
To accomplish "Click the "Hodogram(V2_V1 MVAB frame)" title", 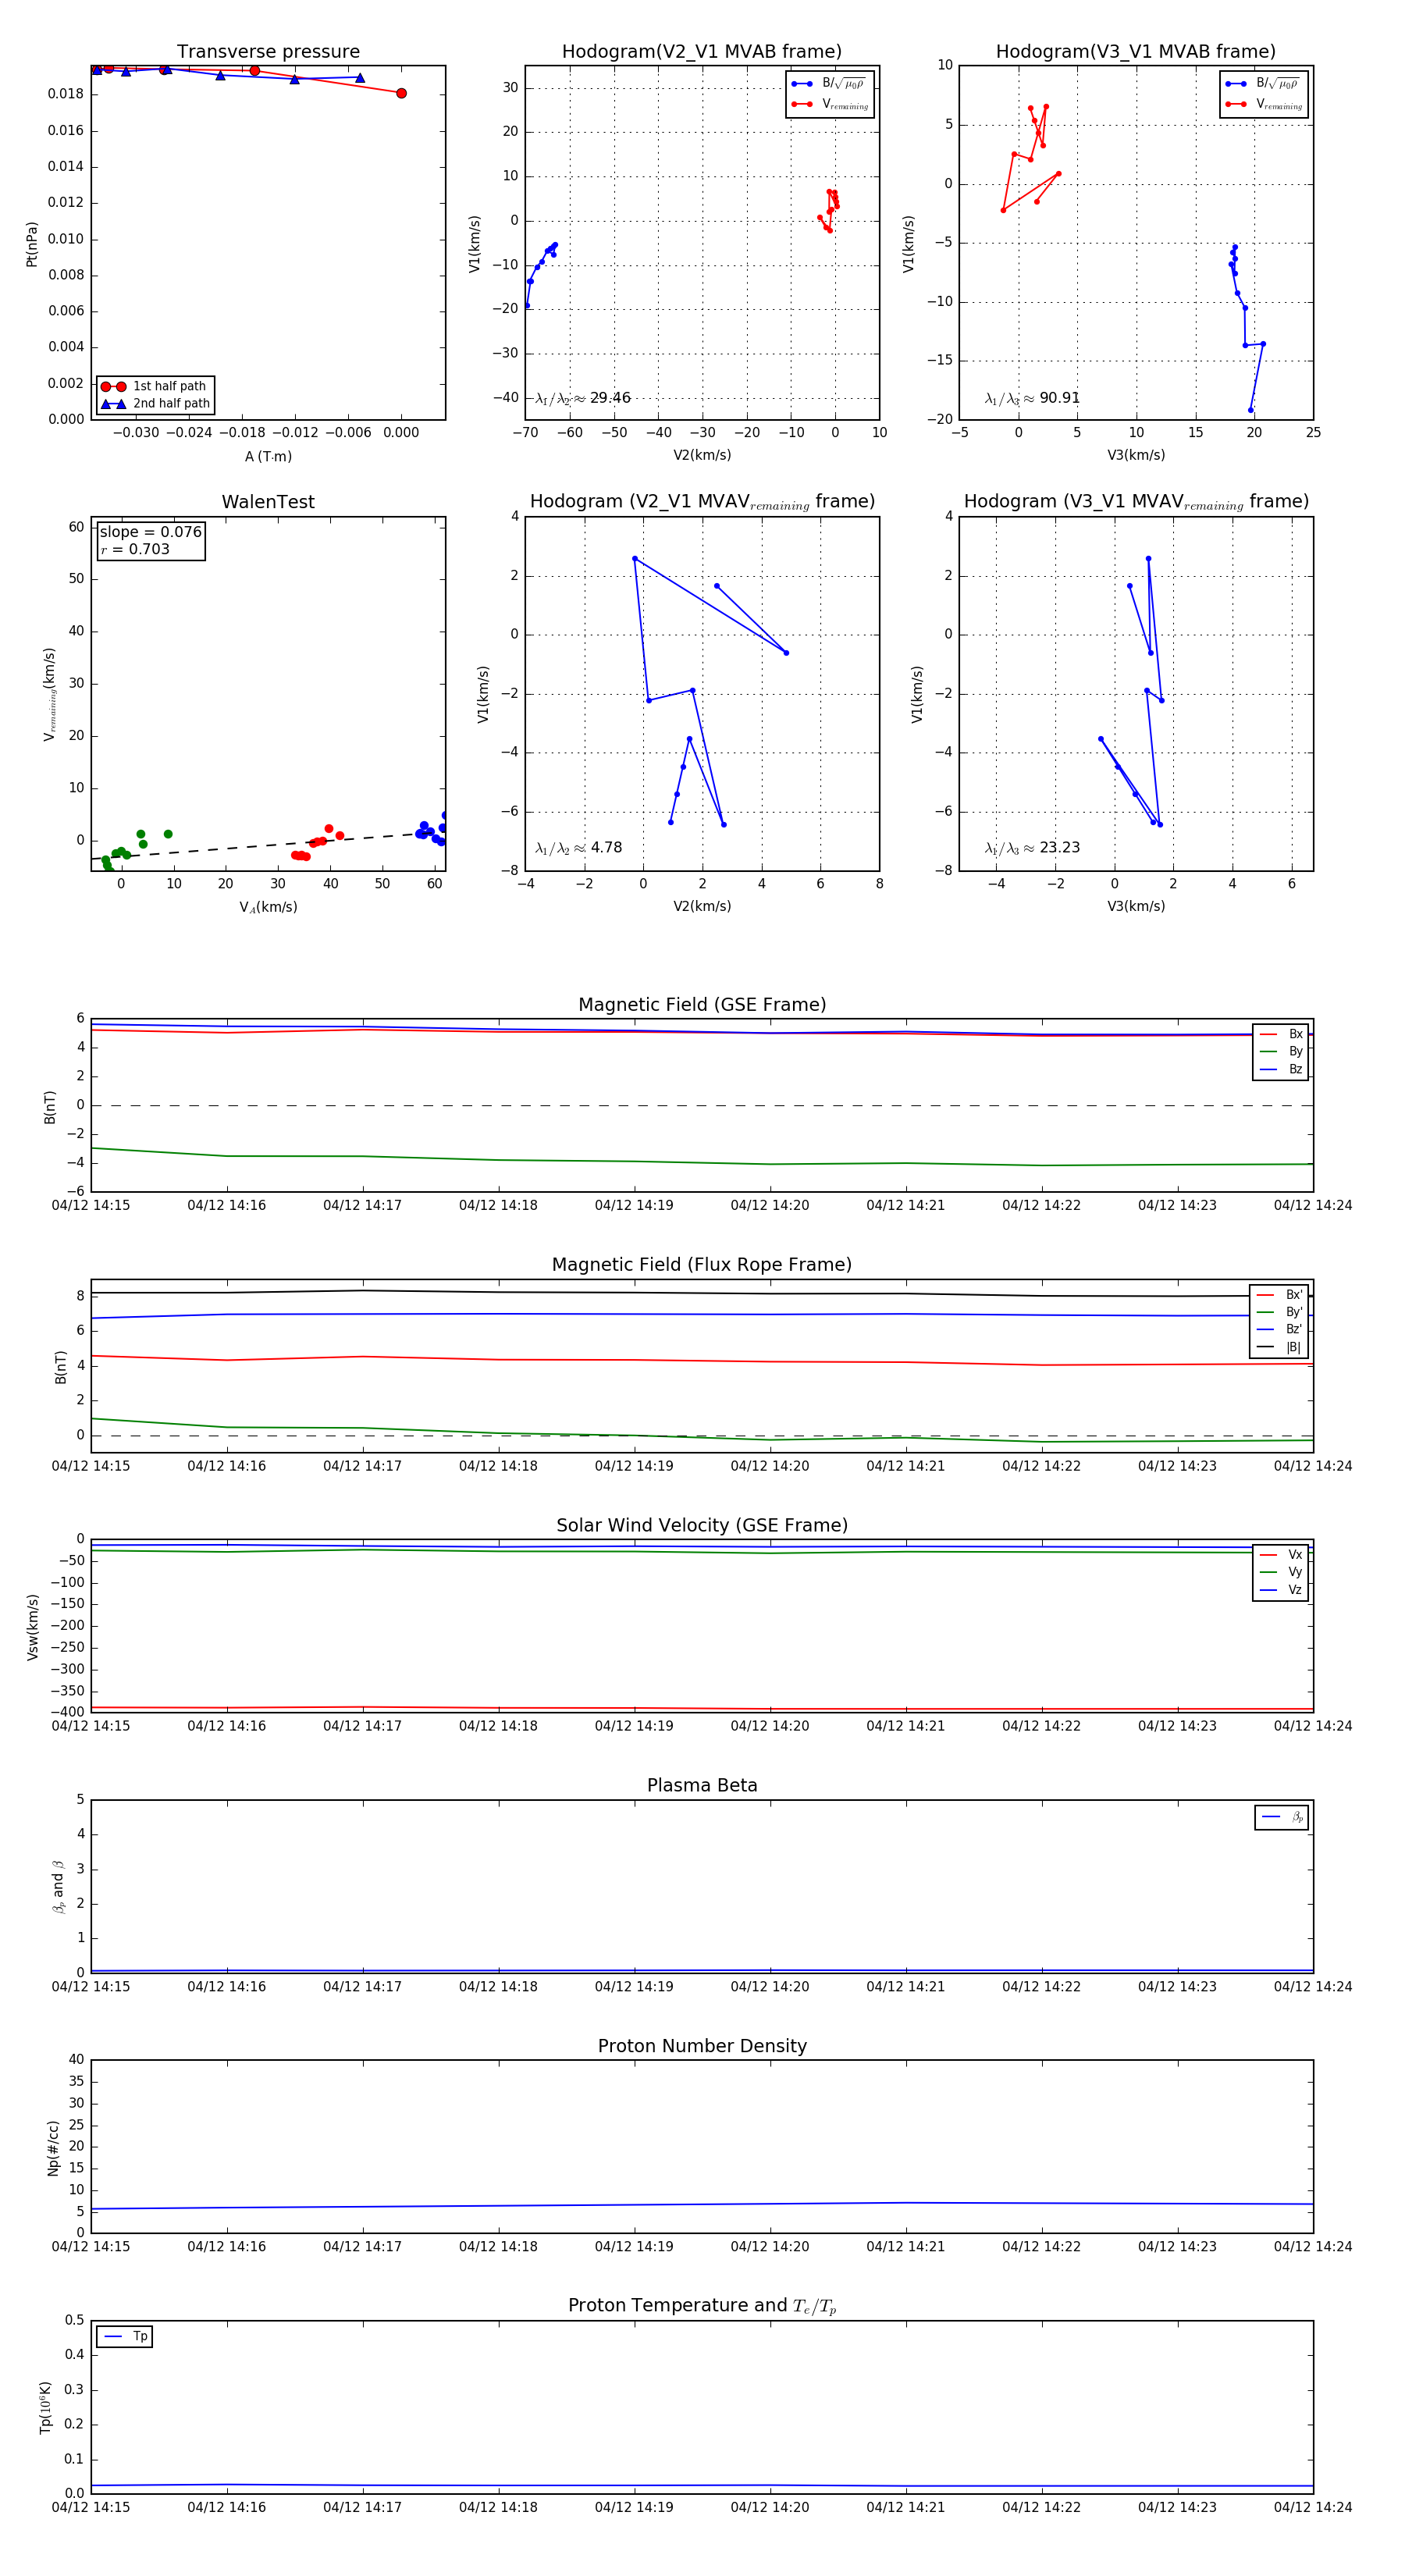I will pos(701,51).
